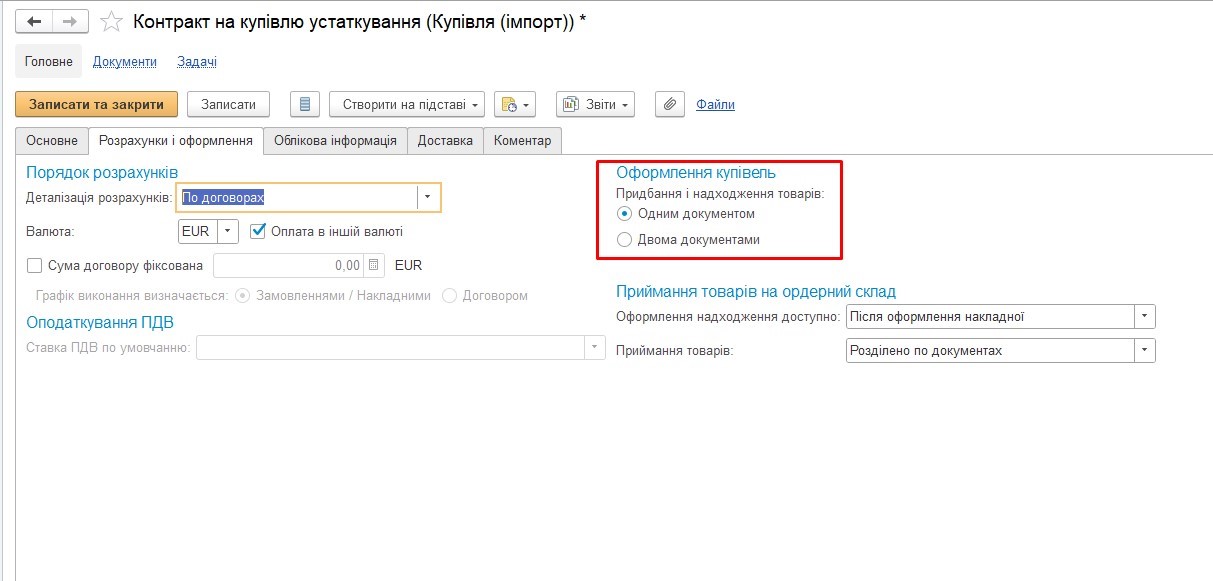The height and width of the screenshot is (581, 1213).
Task: Select Замовленнями / Накладними radio option
Action: 242,296
